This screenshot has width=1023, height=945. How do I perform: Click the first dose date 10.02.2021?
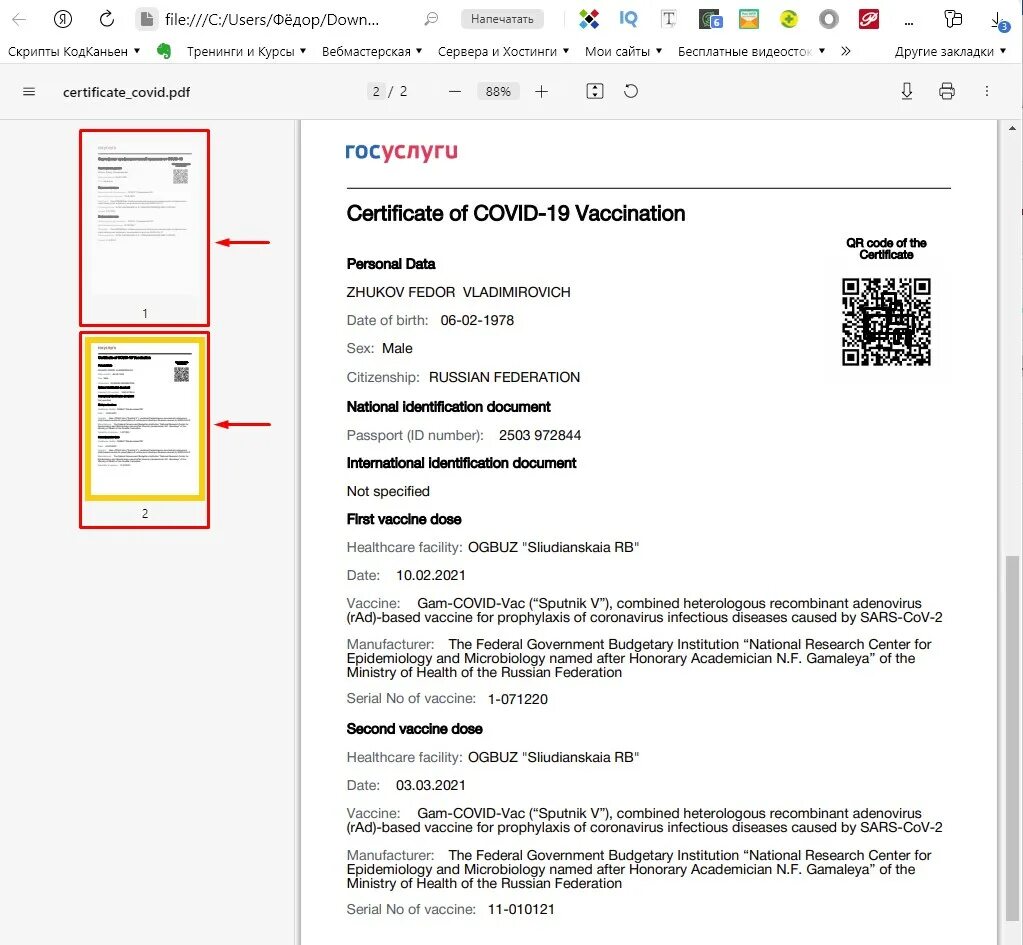point(431,576)
